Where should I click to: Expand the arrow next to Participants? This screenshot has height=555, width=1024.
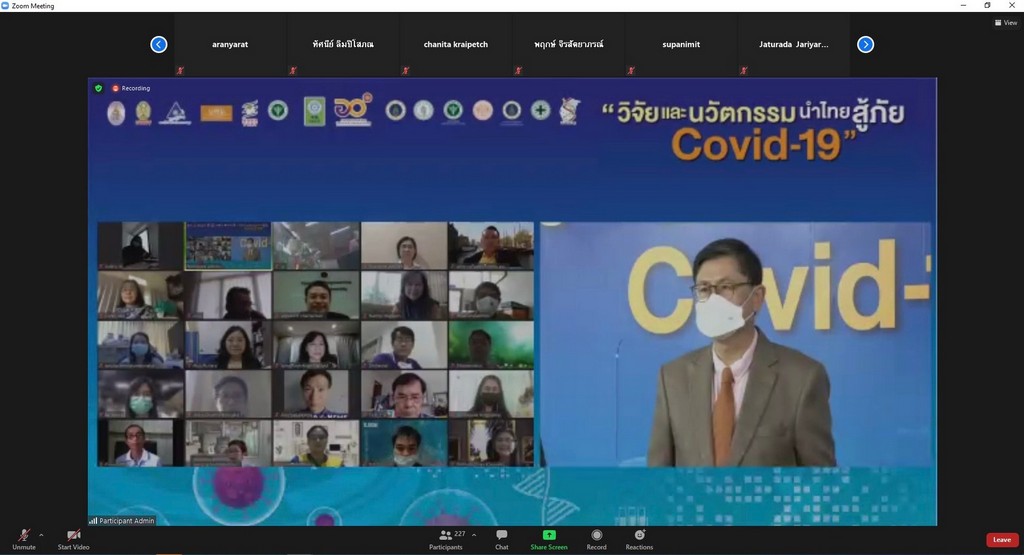474,534
